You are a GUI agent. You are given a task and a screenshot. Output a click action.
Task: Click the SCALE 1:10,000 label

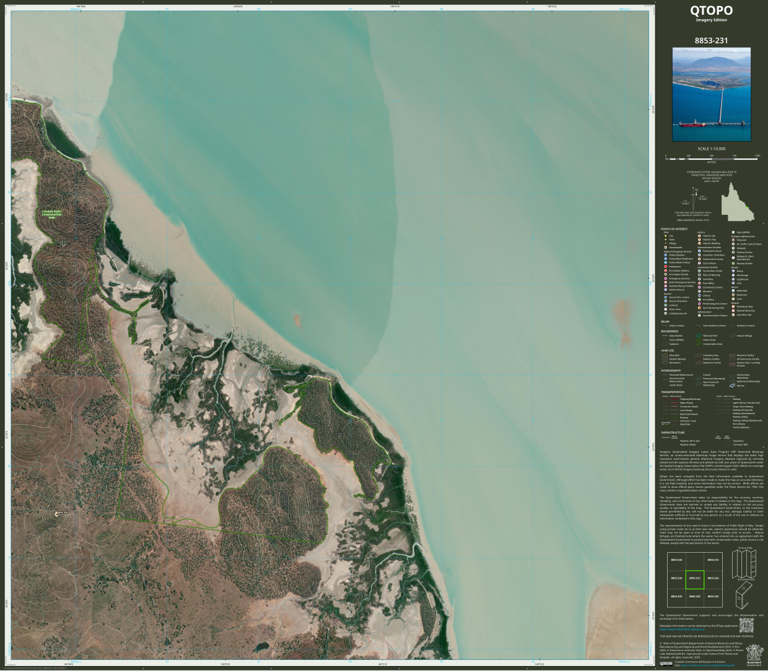tap(712, 149)
